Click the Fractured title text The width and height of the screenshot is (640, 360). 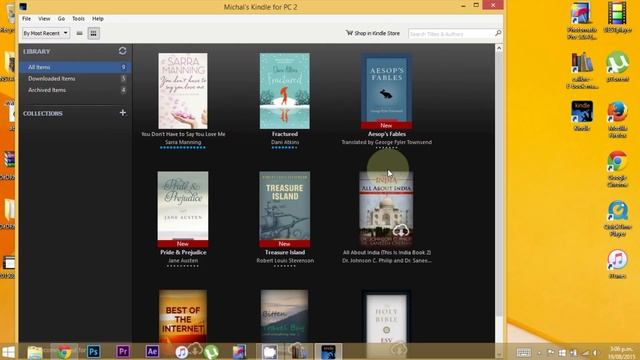(284, 134)
